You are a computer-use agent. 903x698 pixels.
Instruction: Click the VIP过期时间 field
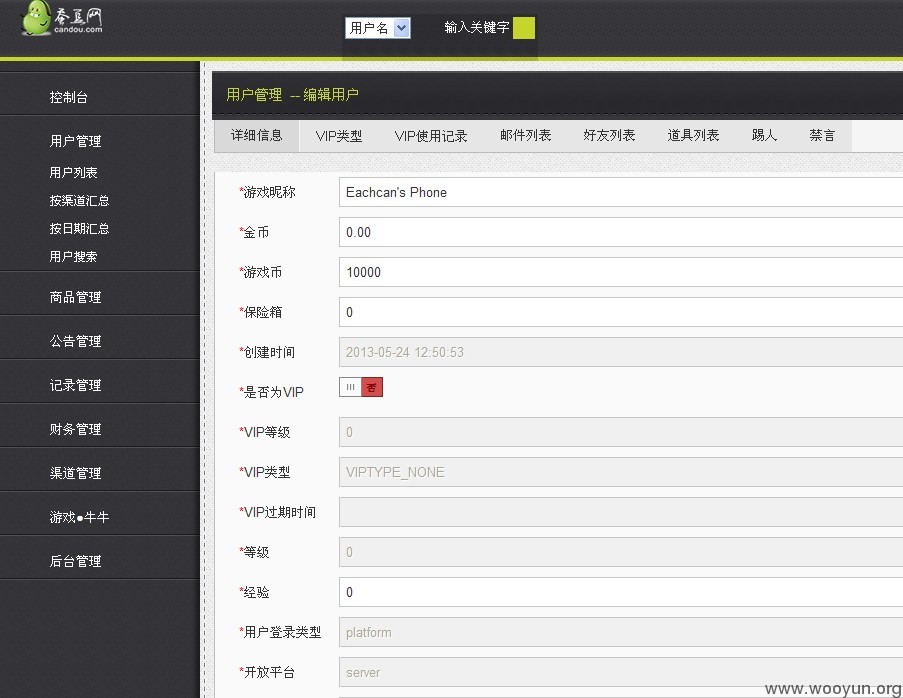[x=621, y=512]
